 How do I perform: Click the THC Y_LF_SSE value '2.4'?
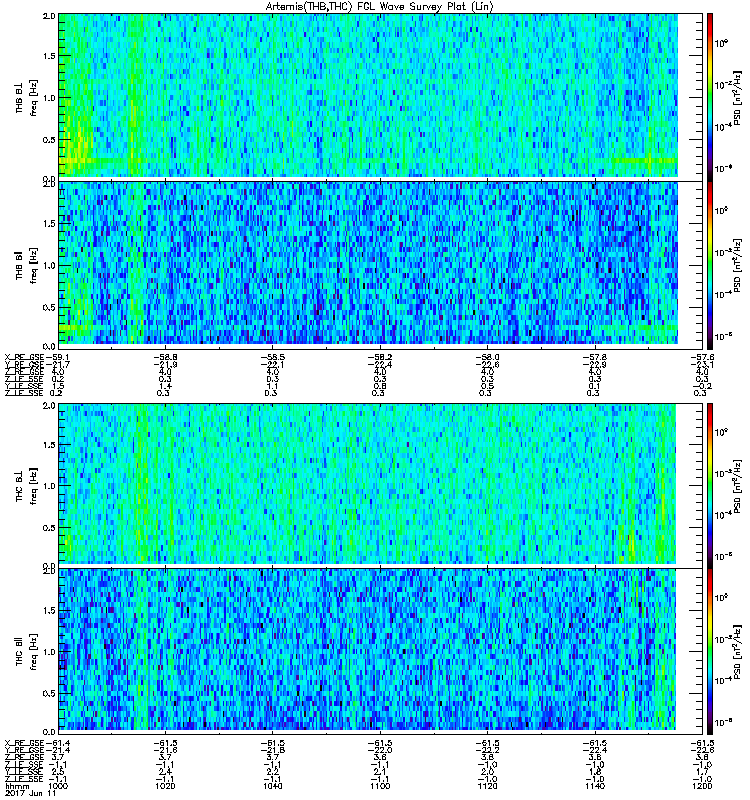(165, 772)
